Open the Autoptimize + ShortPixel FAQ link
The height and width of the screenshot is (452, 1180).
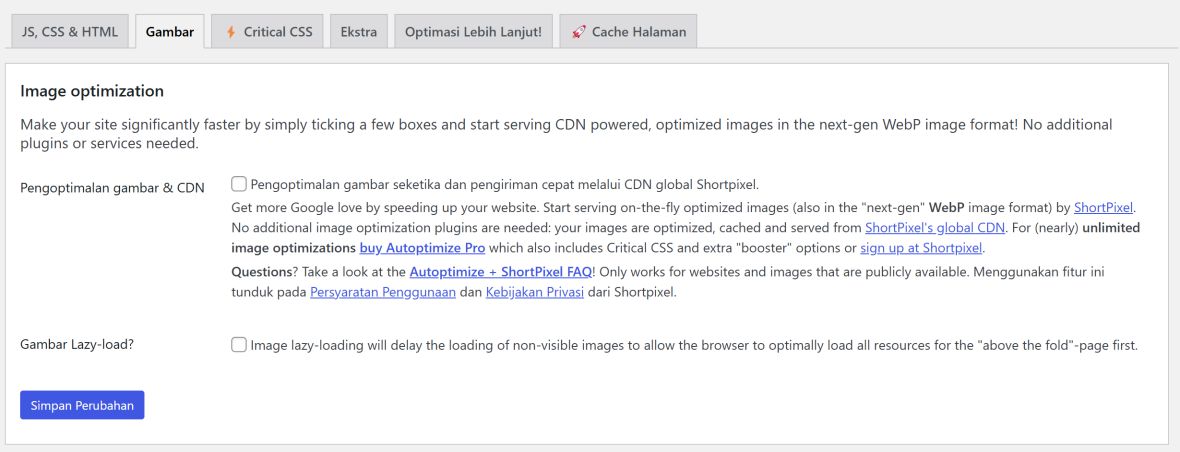[500, 272]
